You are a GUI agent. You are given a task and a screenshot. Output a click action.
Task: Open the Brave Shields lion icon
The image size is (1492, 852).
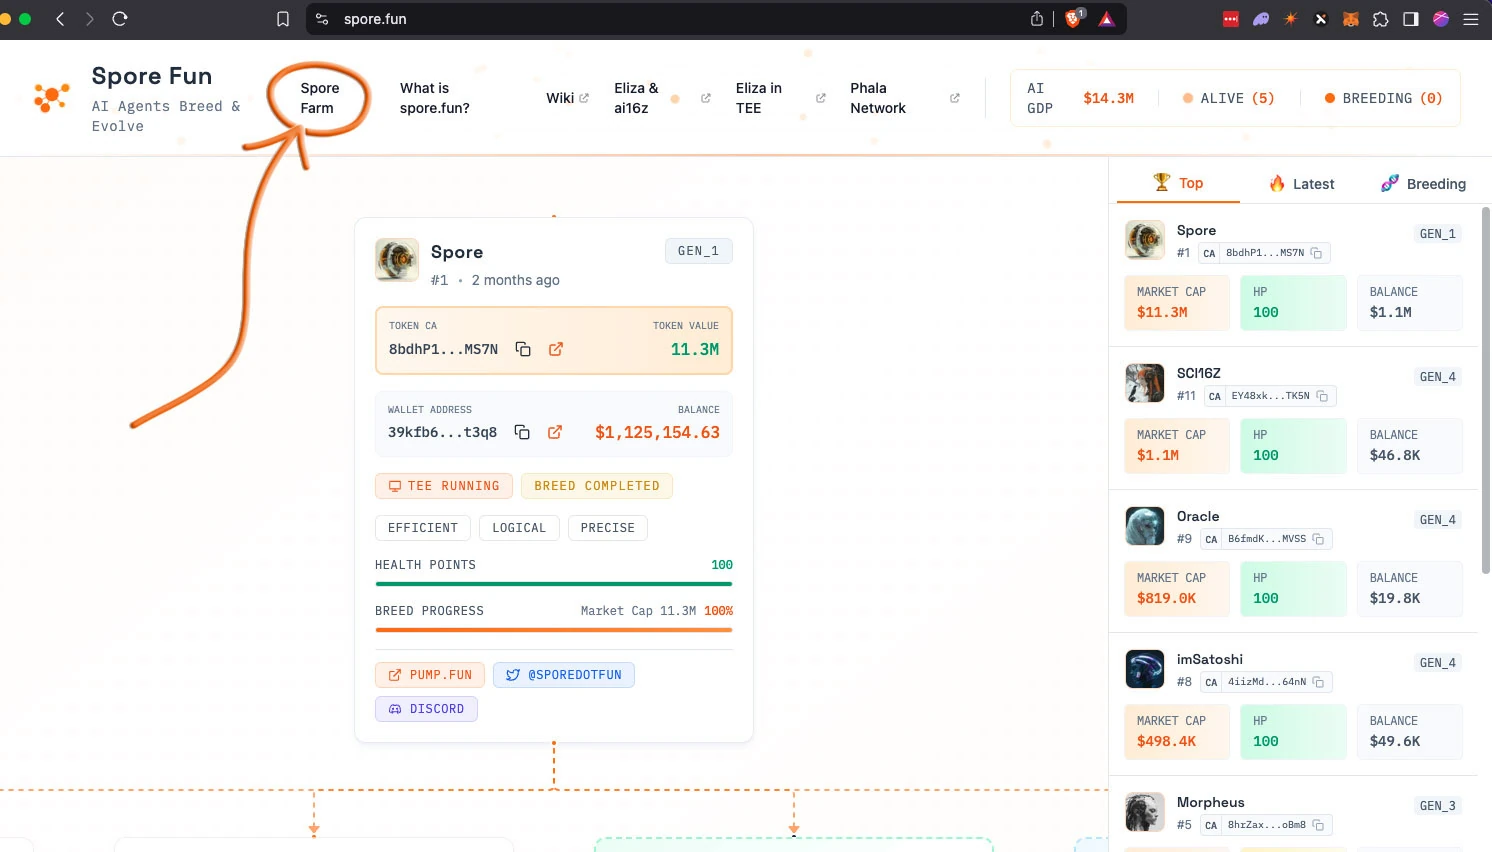1074,18
